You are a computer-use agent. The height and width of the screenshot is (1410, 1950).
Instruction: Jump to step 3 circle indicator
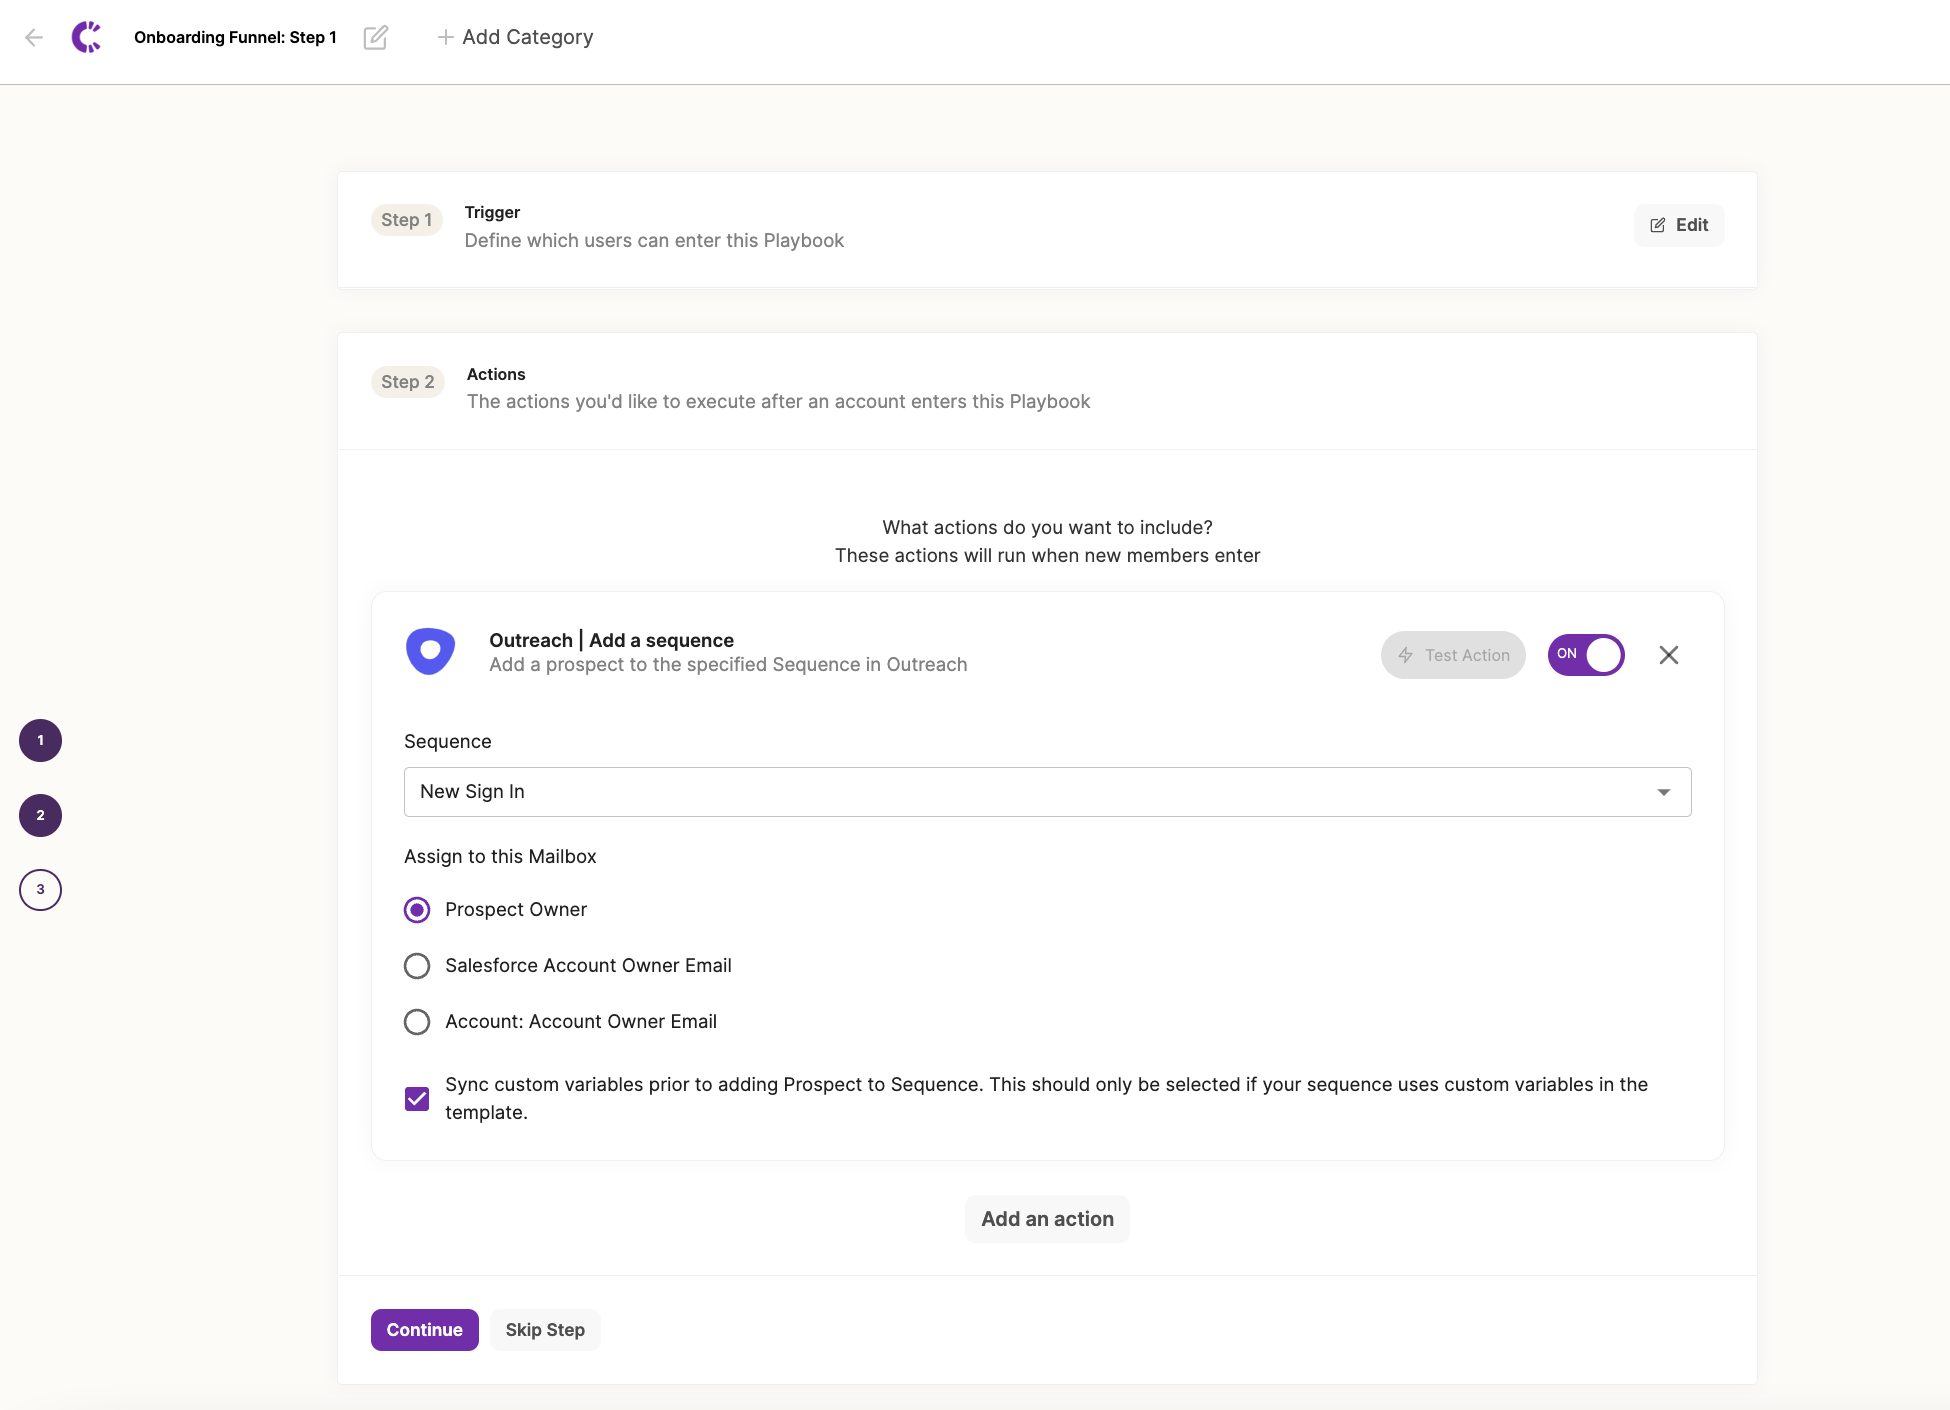(40, 890)
